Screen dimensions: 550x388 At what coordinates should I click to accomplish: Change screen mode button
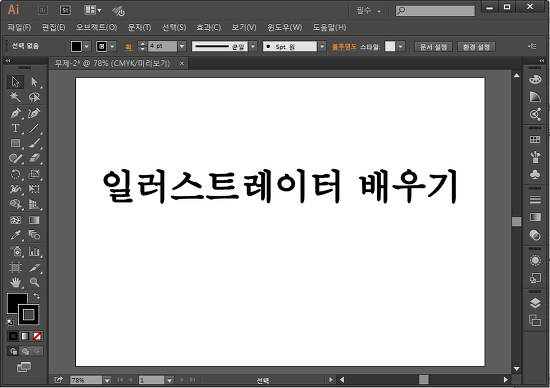24,367
